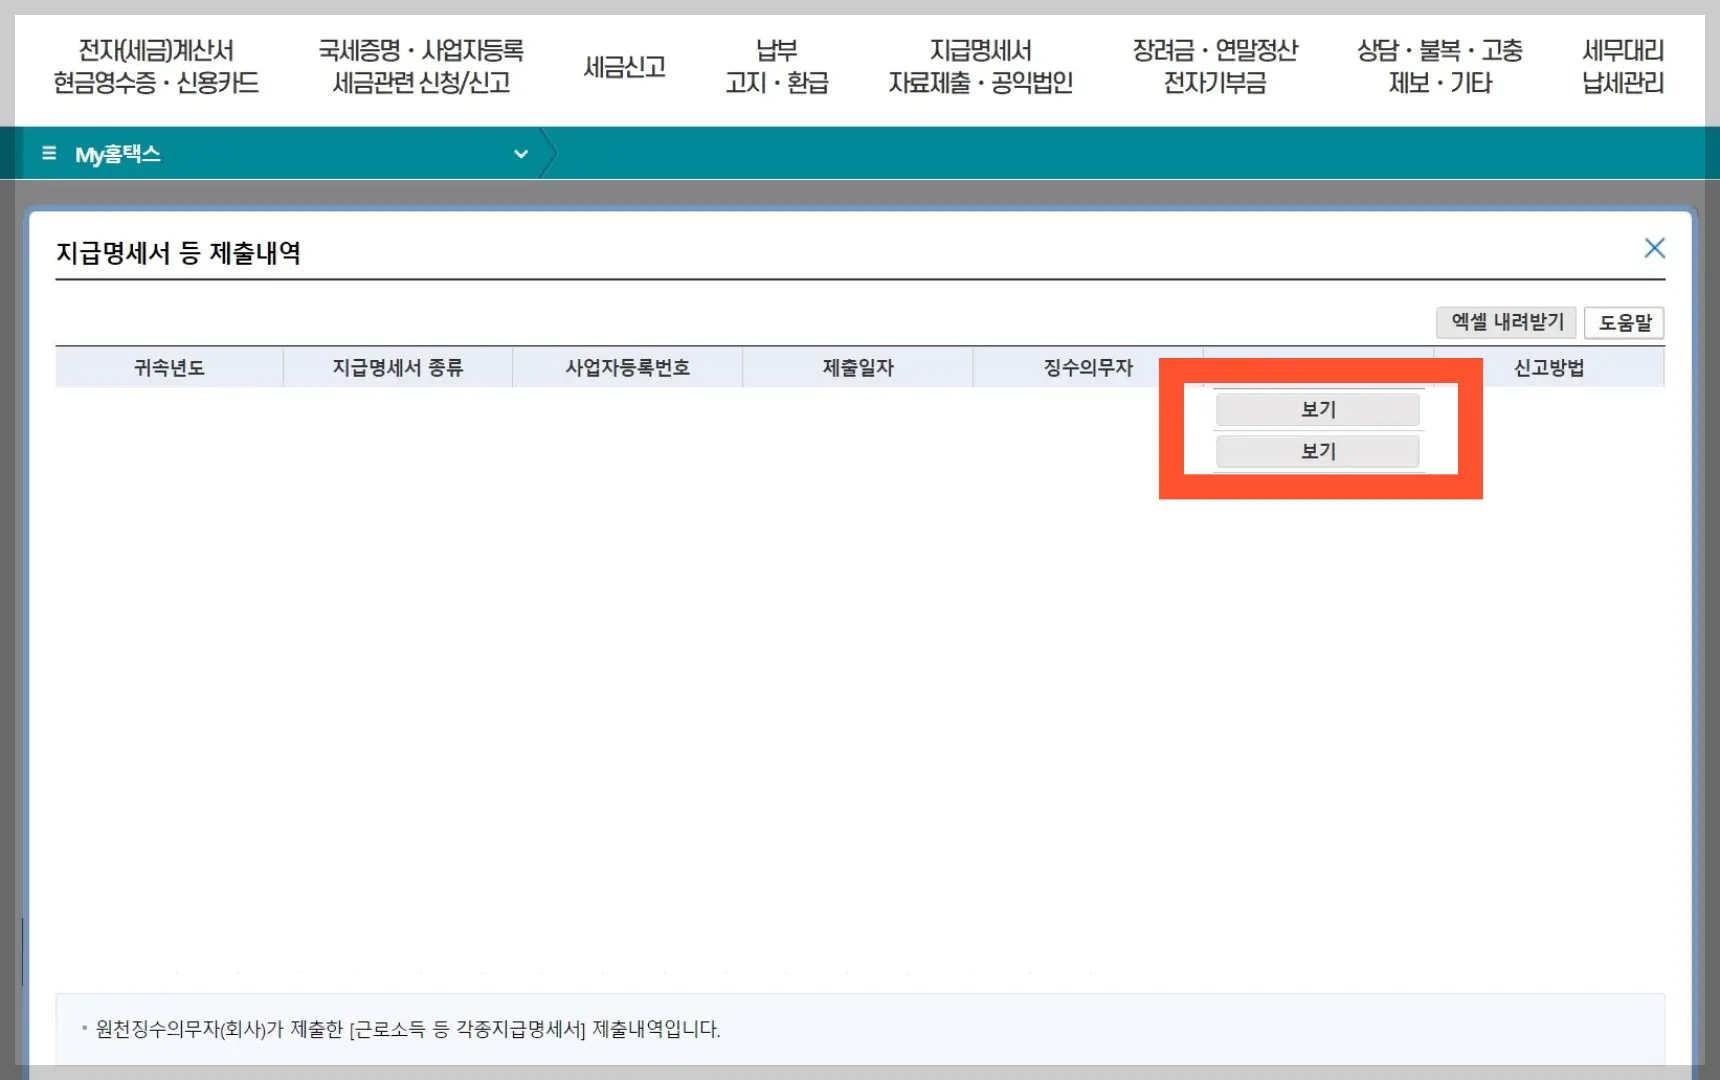1720x1080 pixels.
Task: Sort by 귀속년도 column header
Action: pos(168,366)
